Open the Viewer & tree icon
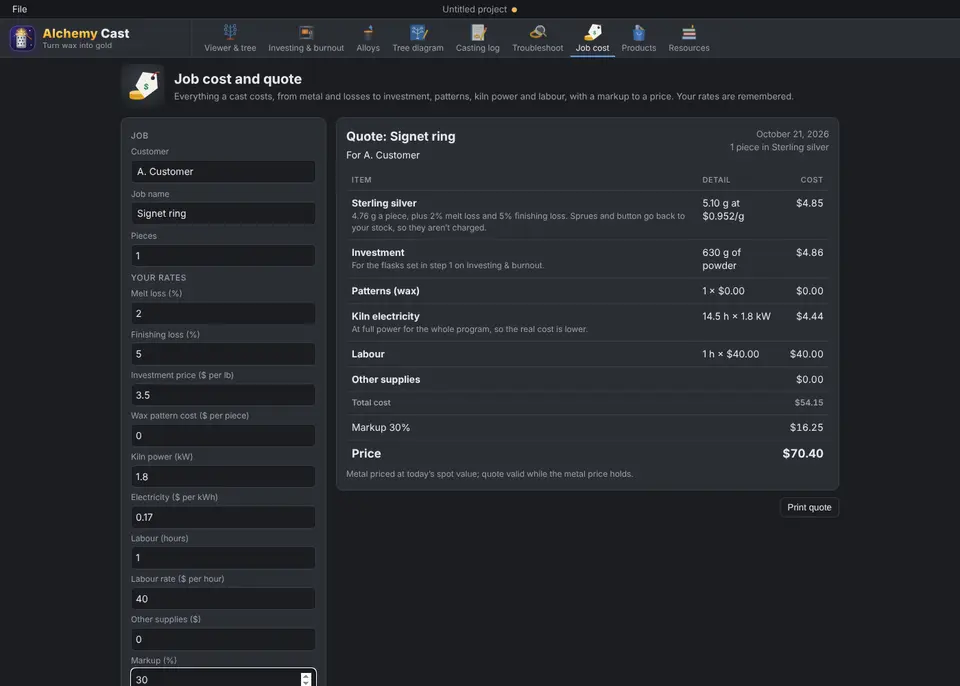Image resolution: width=960 pixels, height=686 pixels. pos(230,31)
